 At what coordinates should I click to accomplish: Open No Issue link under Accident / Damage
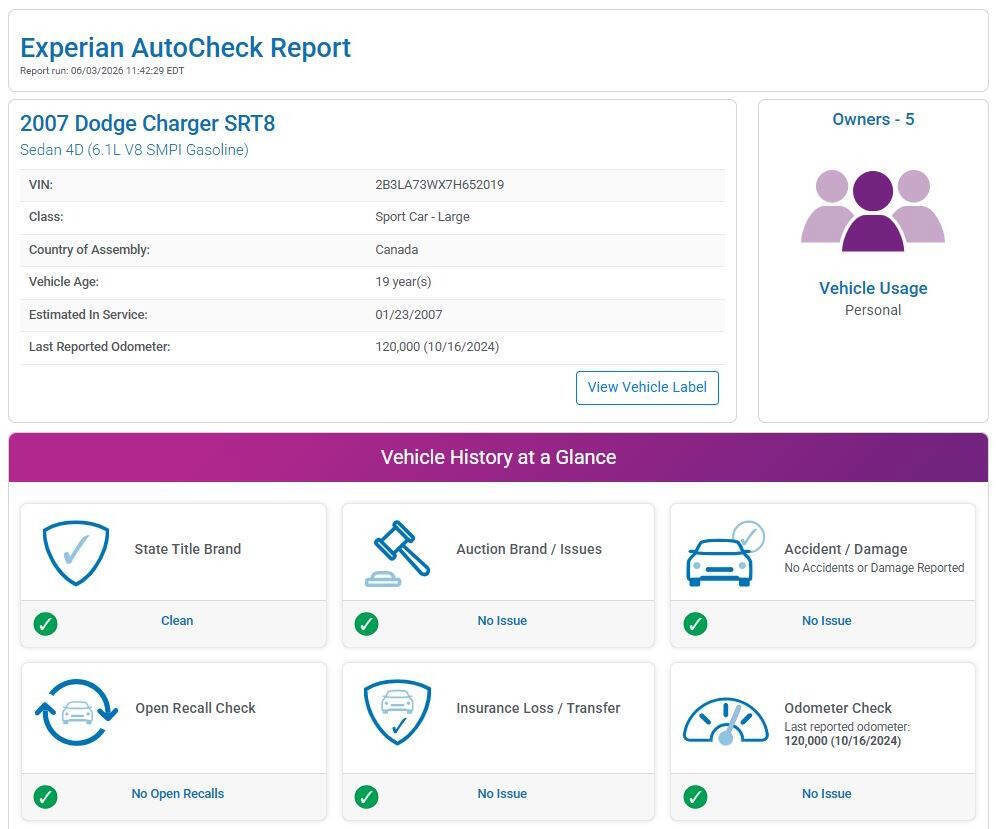click(826, 621)
